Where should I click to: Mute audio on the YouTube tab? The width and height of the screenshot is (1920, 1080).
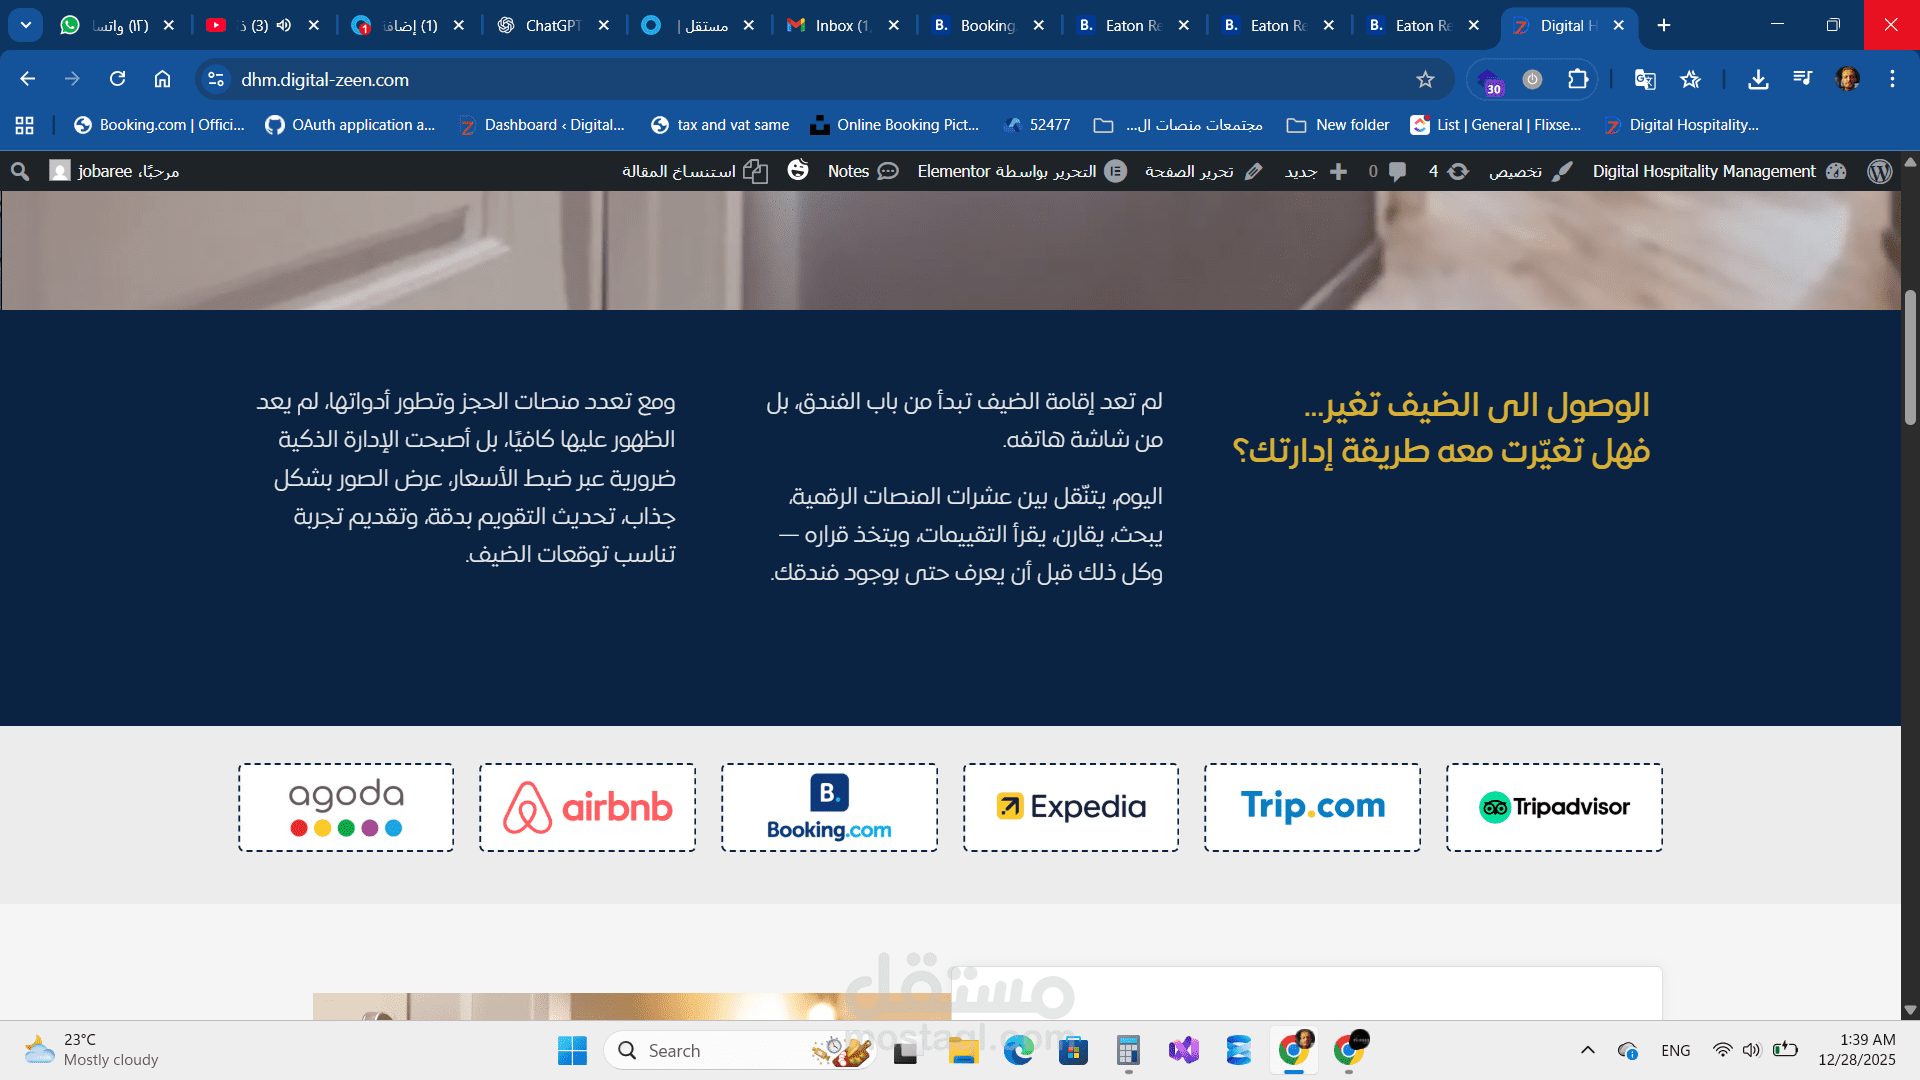point(284,26)
